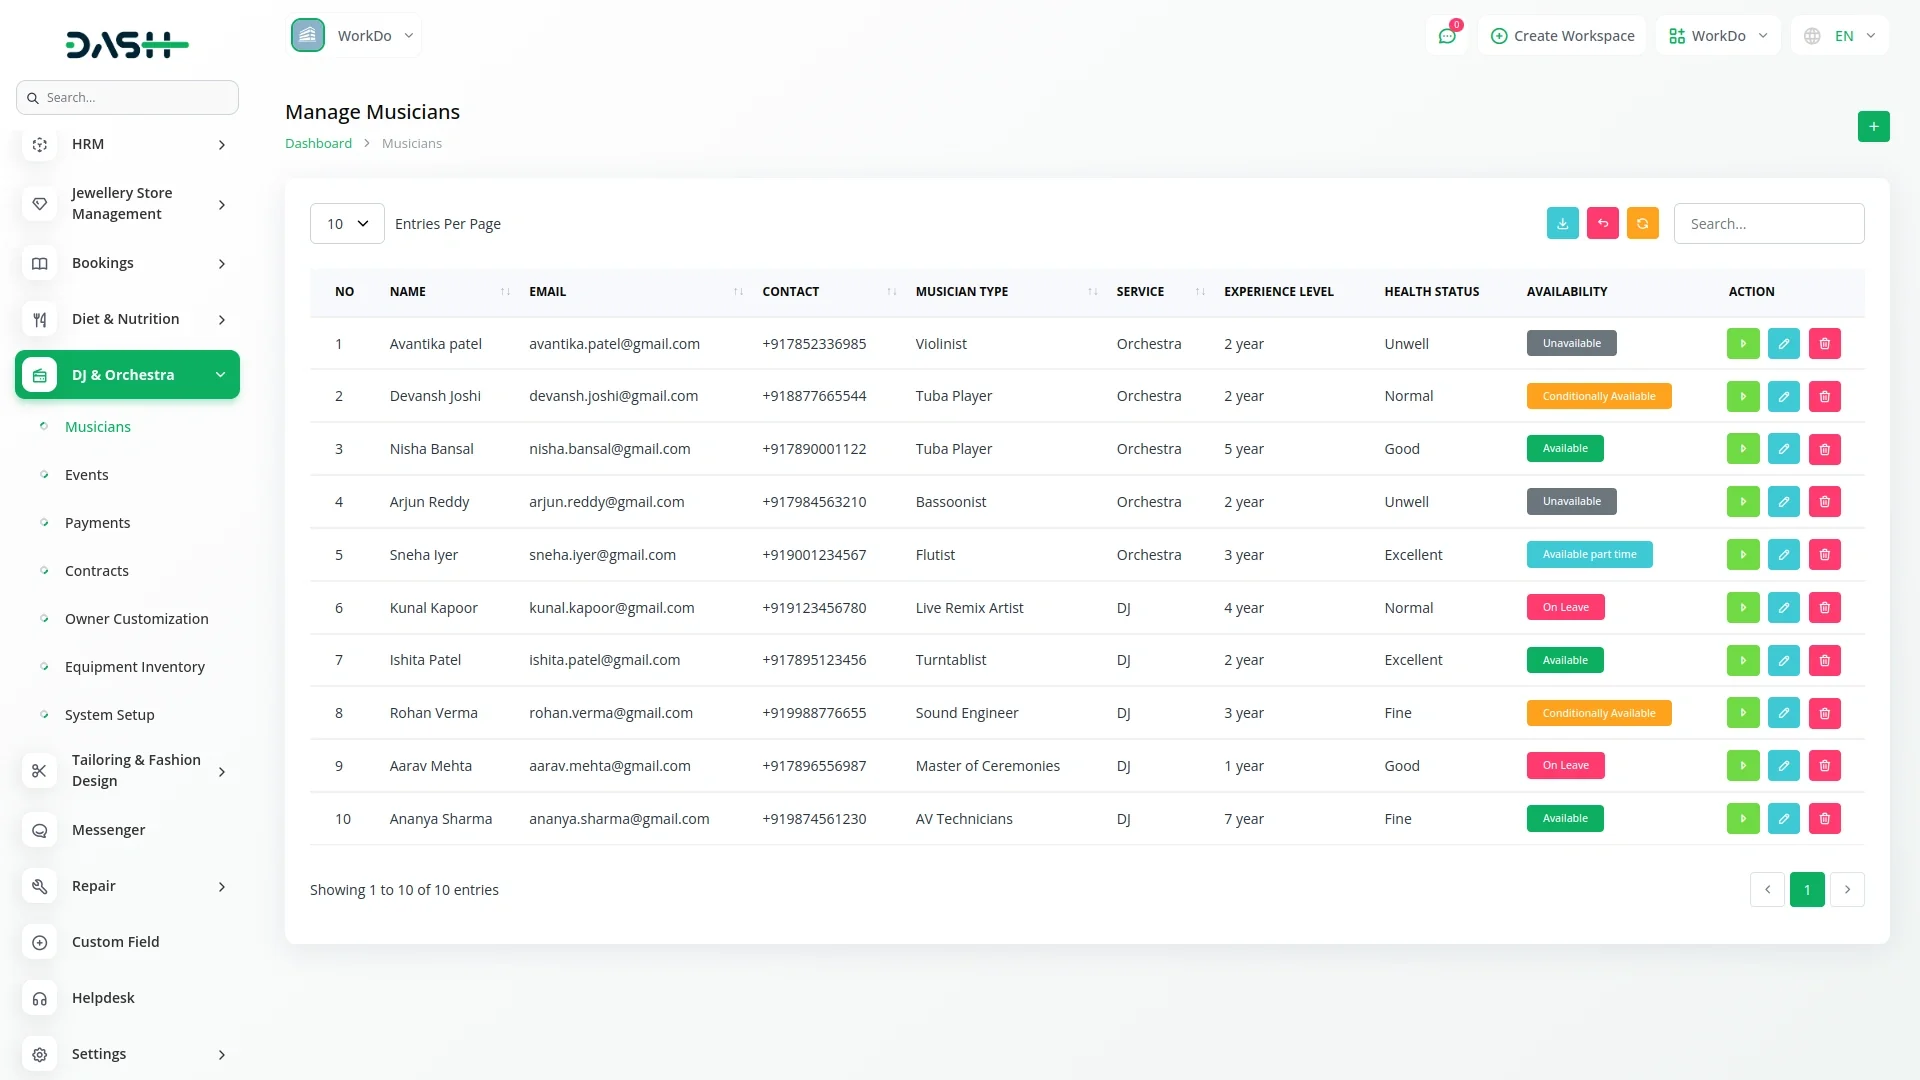Click the teal download export icon
This screenshot has height=1080, width=1920.
coord(1562,223)
